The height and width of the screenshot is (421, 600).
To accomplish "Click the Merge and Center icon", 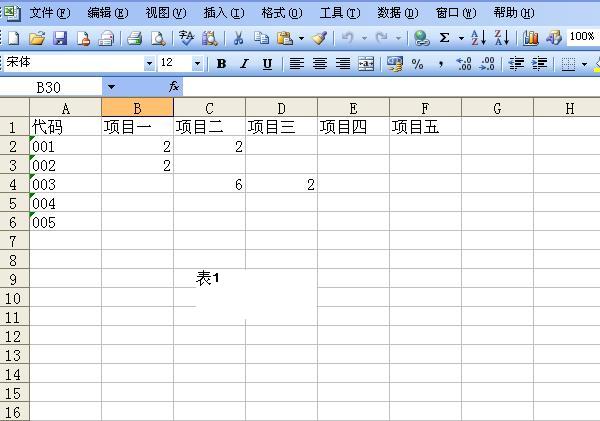I will (x=366, y=64).
